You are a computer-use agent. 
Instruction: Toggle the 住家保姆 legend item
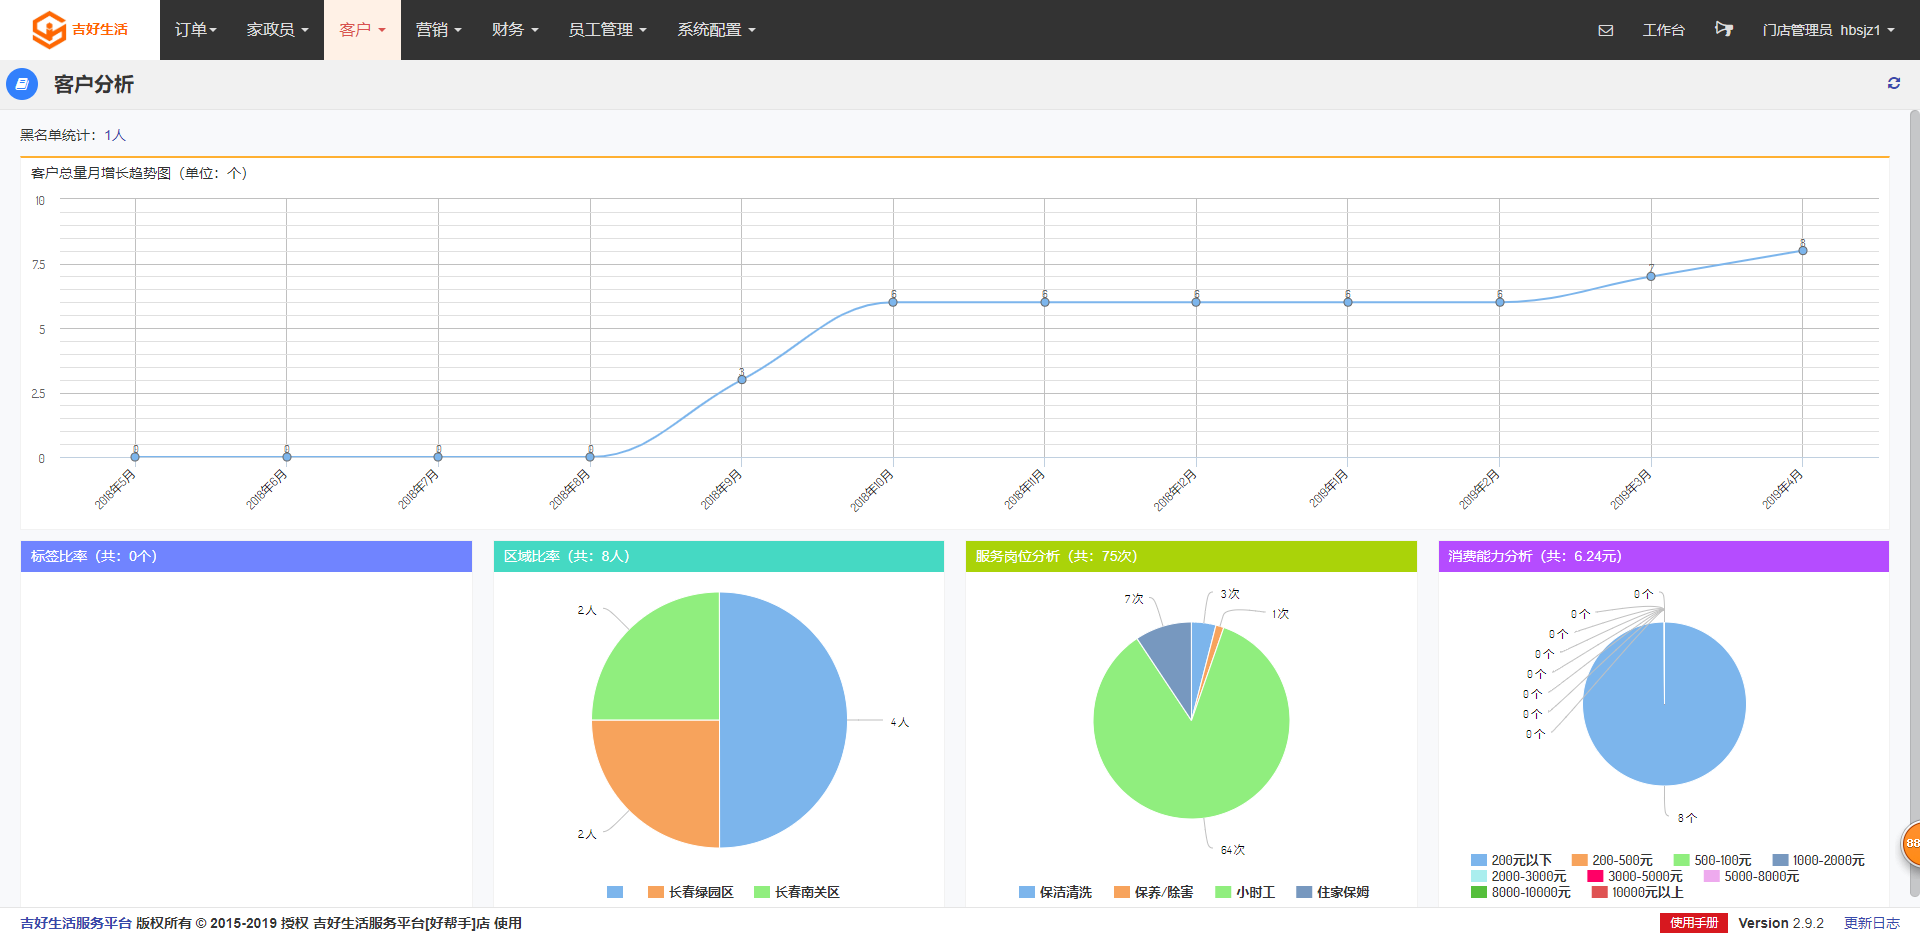pyautogui.click(x=1333, y=892)
